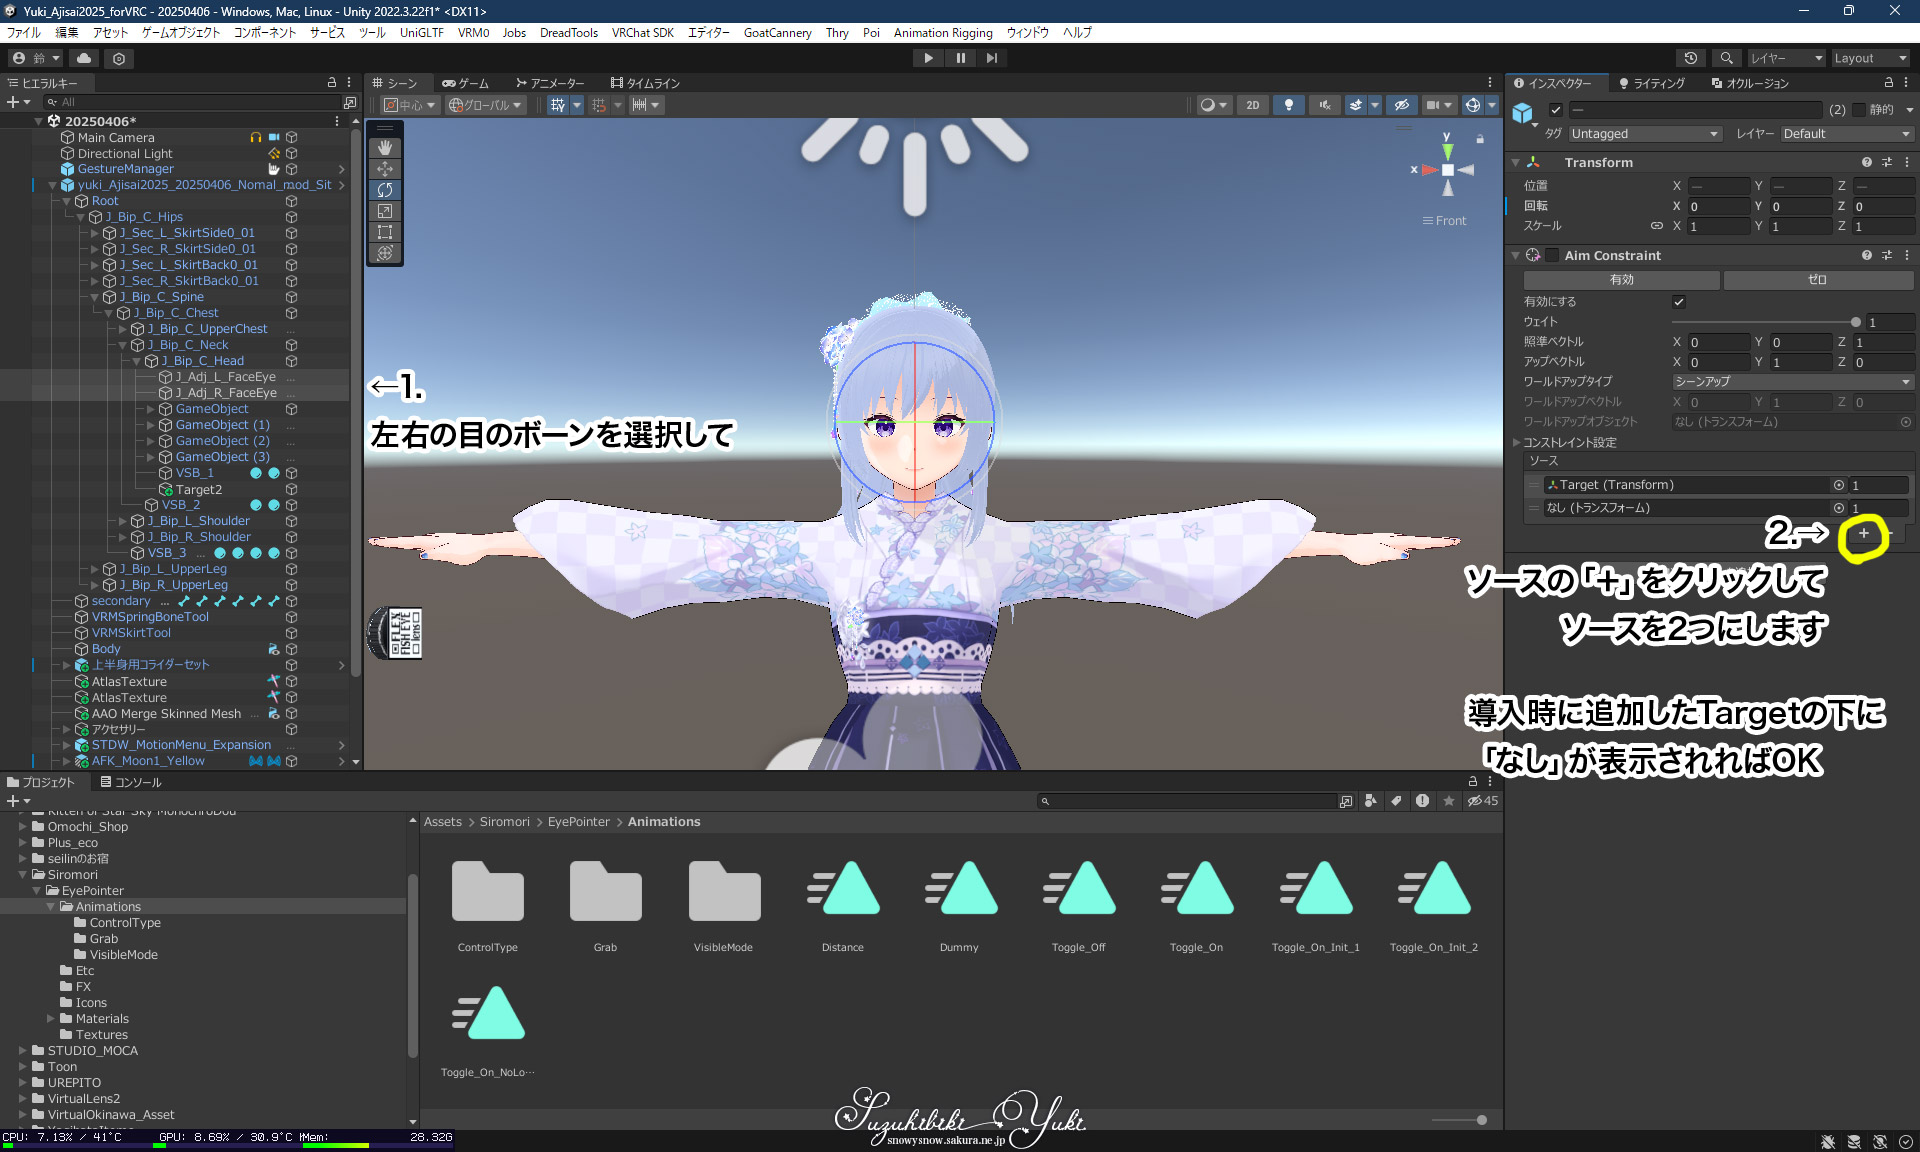Image resolution: width=1920 pixels, height=1152 pixels.
Task: Click project panel favorites star icon
Action: (1448, 801)
